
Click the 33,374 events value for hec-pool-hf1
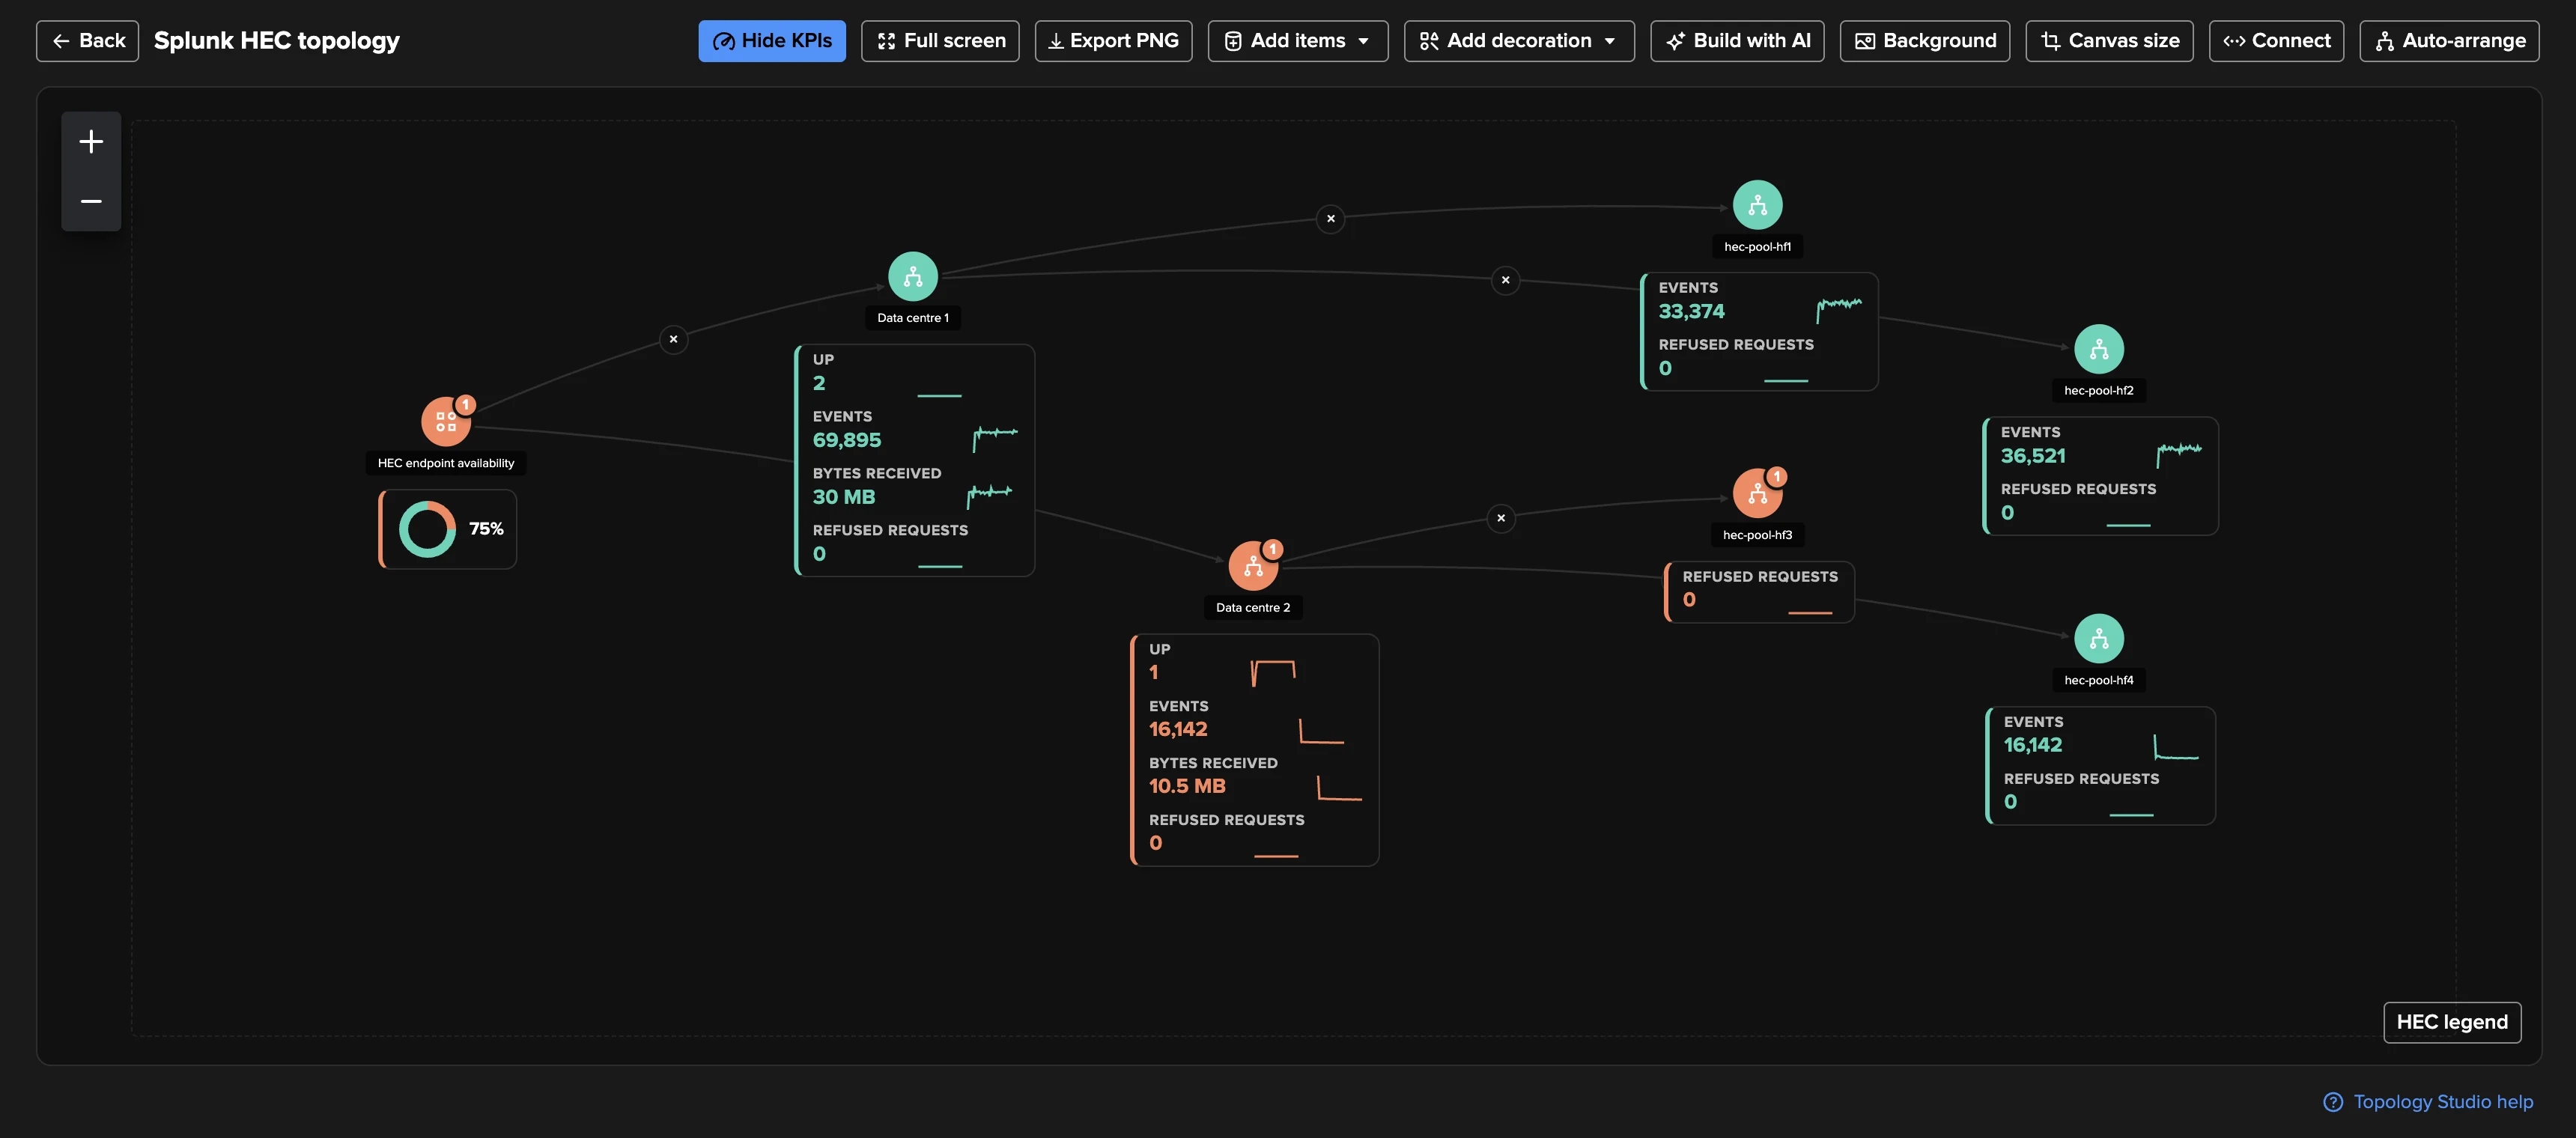tap(1691, 312)
